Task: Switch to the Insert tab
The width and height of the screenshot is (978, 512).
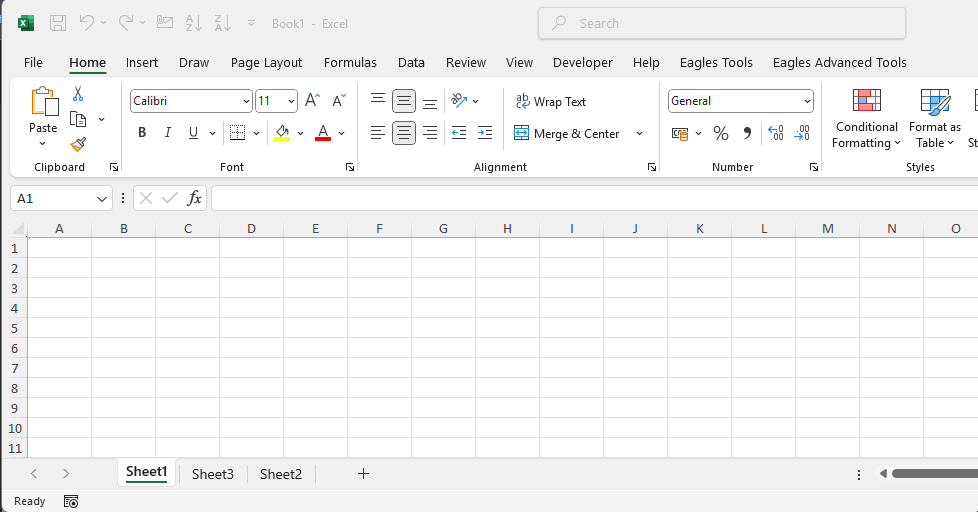Action: click(142, 62)
